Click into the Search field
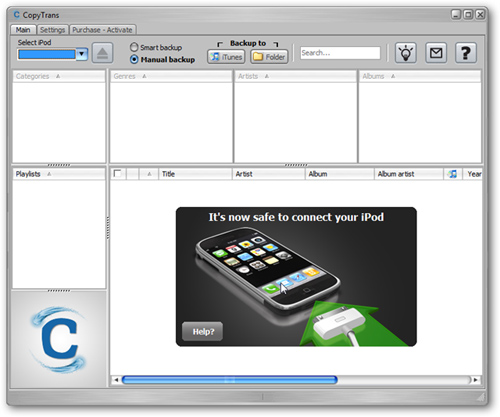The image size is (500, 417). (340, 53)
